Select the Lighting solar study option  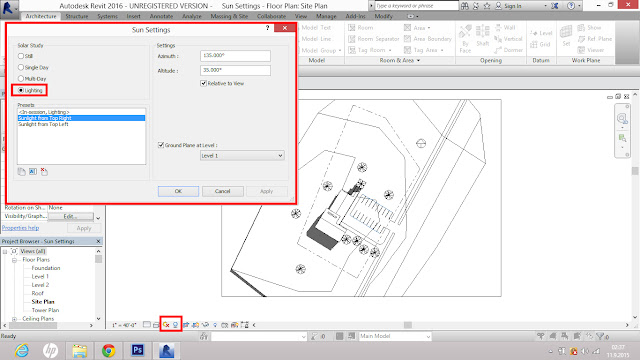tap(21, 90)
